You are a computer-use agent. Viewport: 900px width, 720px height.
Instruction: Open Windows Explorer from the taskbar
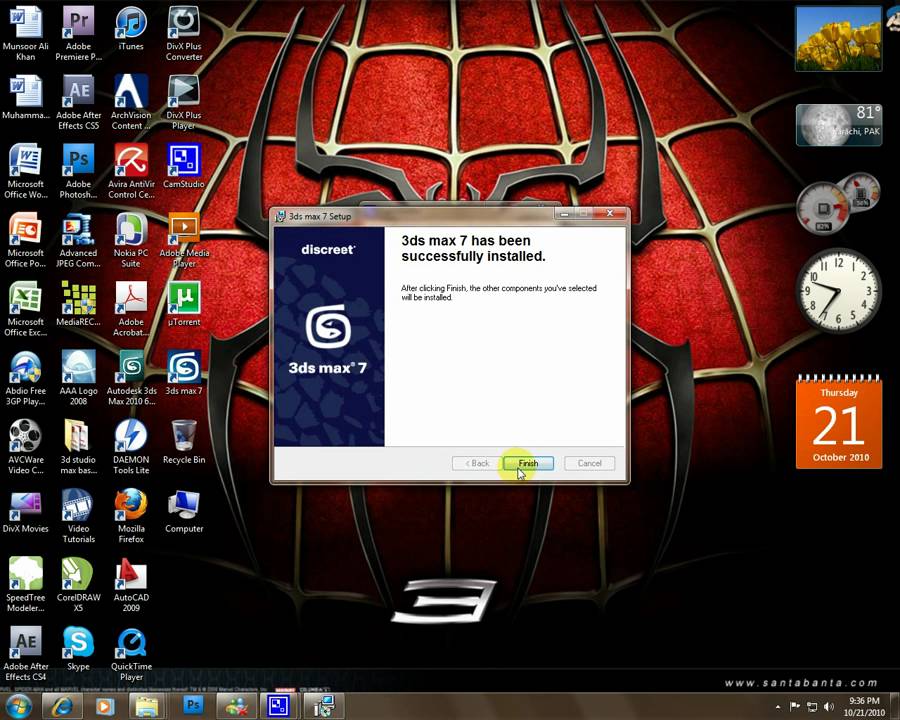click(146, 706)
